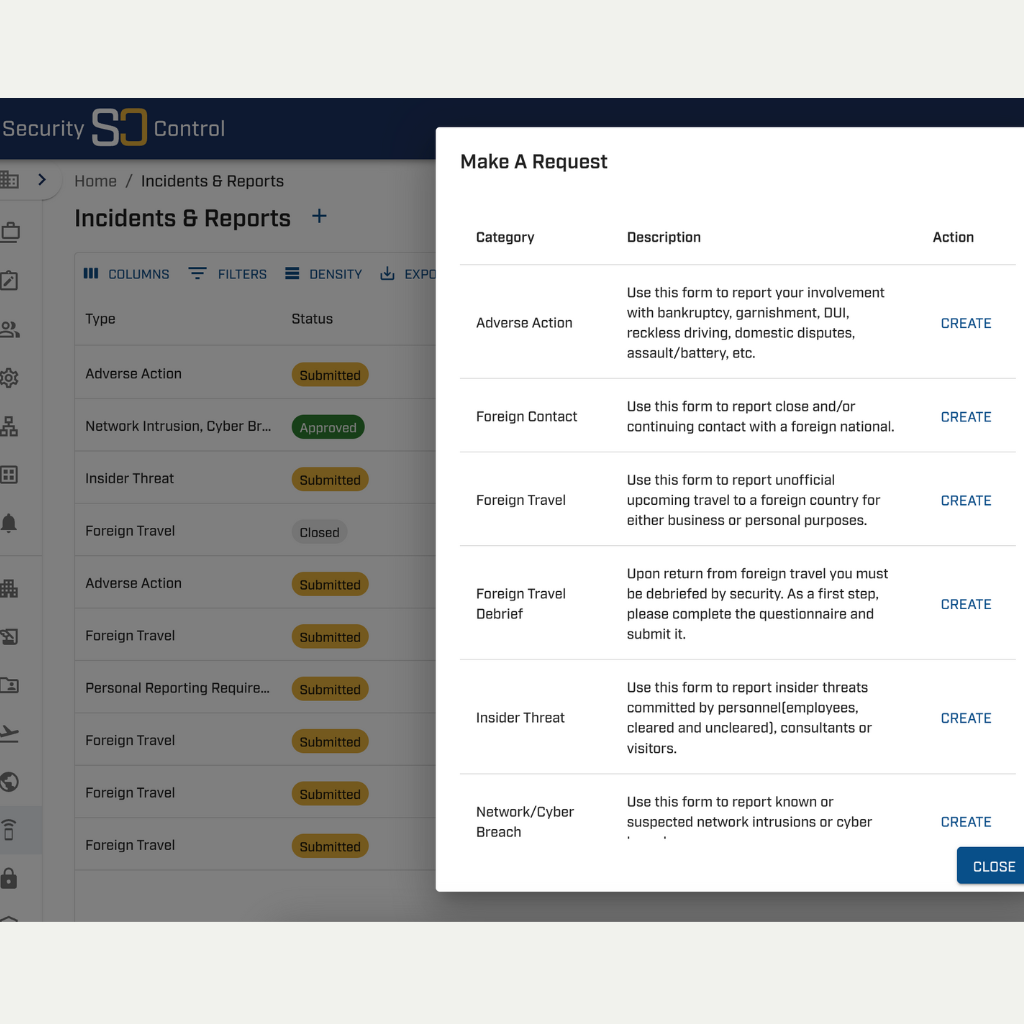Open the settings gear in the sidebar
The height and width of the screenshot is (1024, 1024).
click(10, 378)
